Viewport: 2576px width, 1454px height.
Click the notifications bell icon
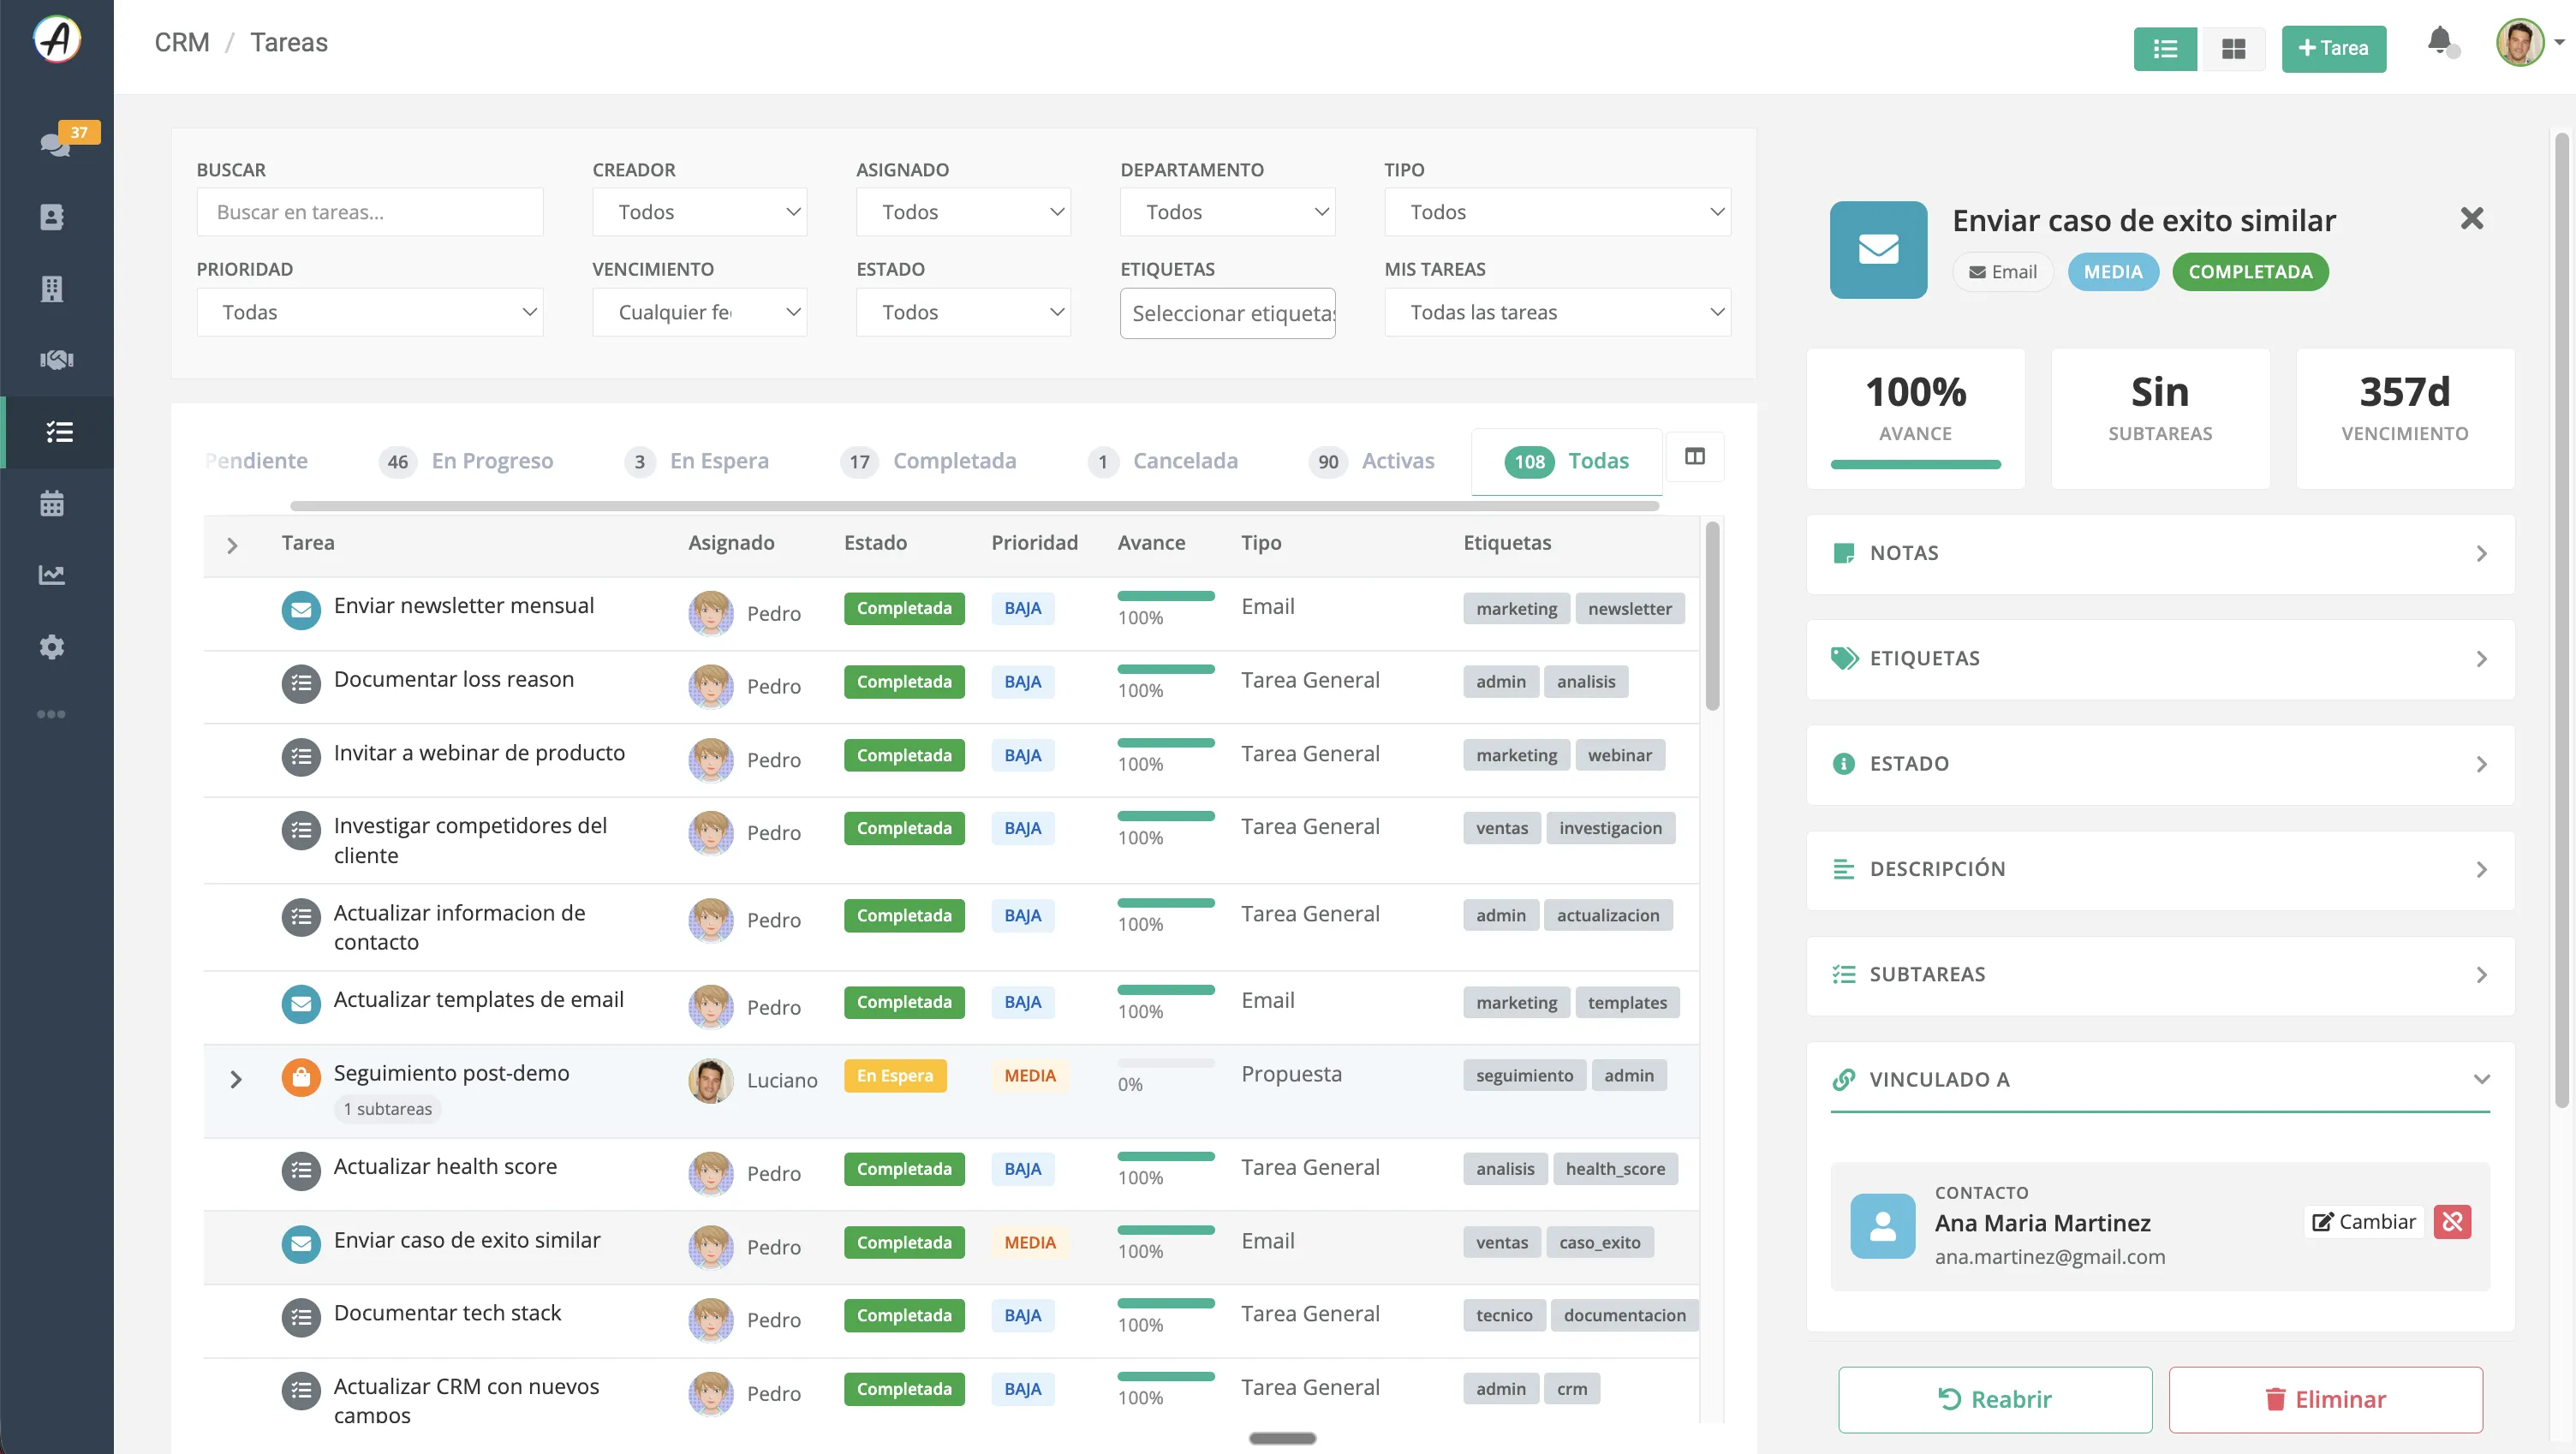coord(2439,42)
